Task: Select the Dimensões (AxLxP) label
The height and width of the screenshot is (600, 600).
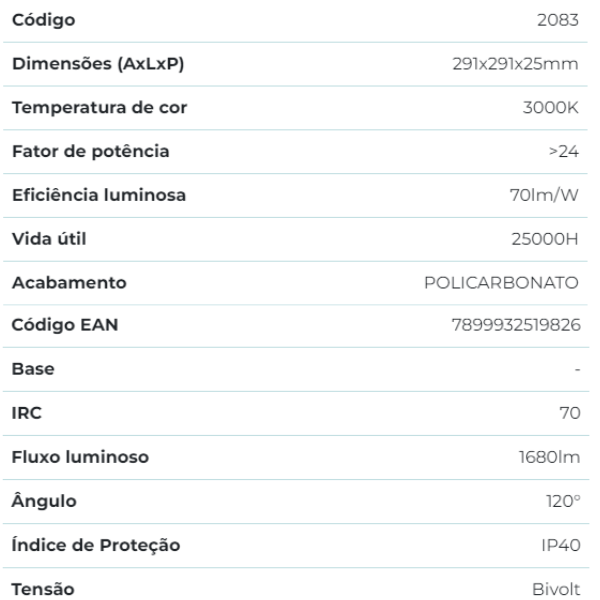Action: coord(96,64)
